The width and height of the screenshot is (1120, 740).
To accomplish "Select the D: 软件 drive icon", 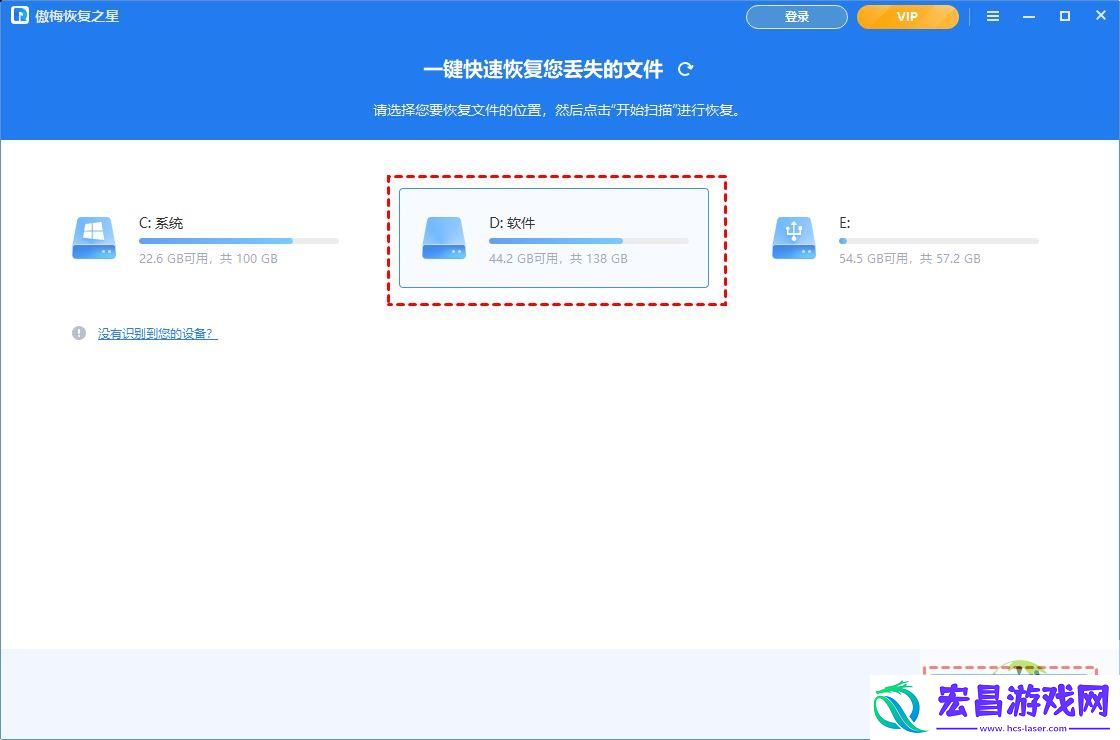I will click(444, 238).
